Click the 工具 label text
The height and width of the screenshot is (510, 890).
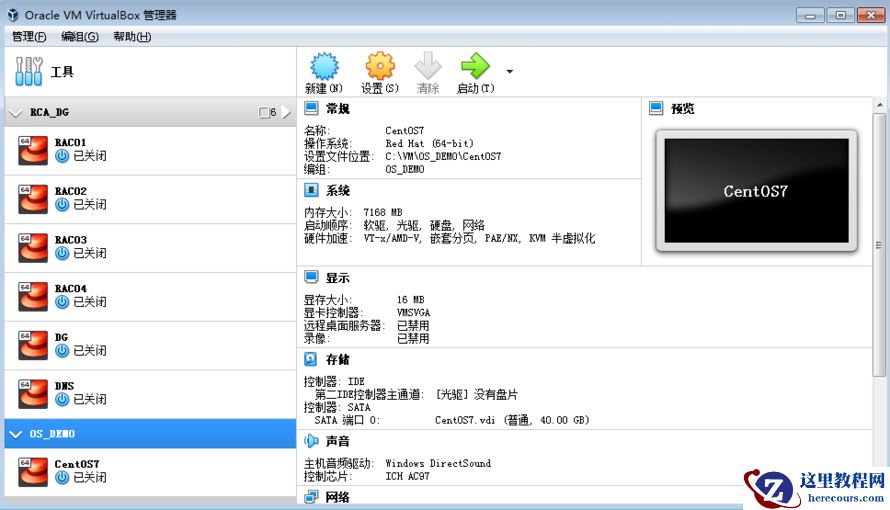(x=62, y=71)
